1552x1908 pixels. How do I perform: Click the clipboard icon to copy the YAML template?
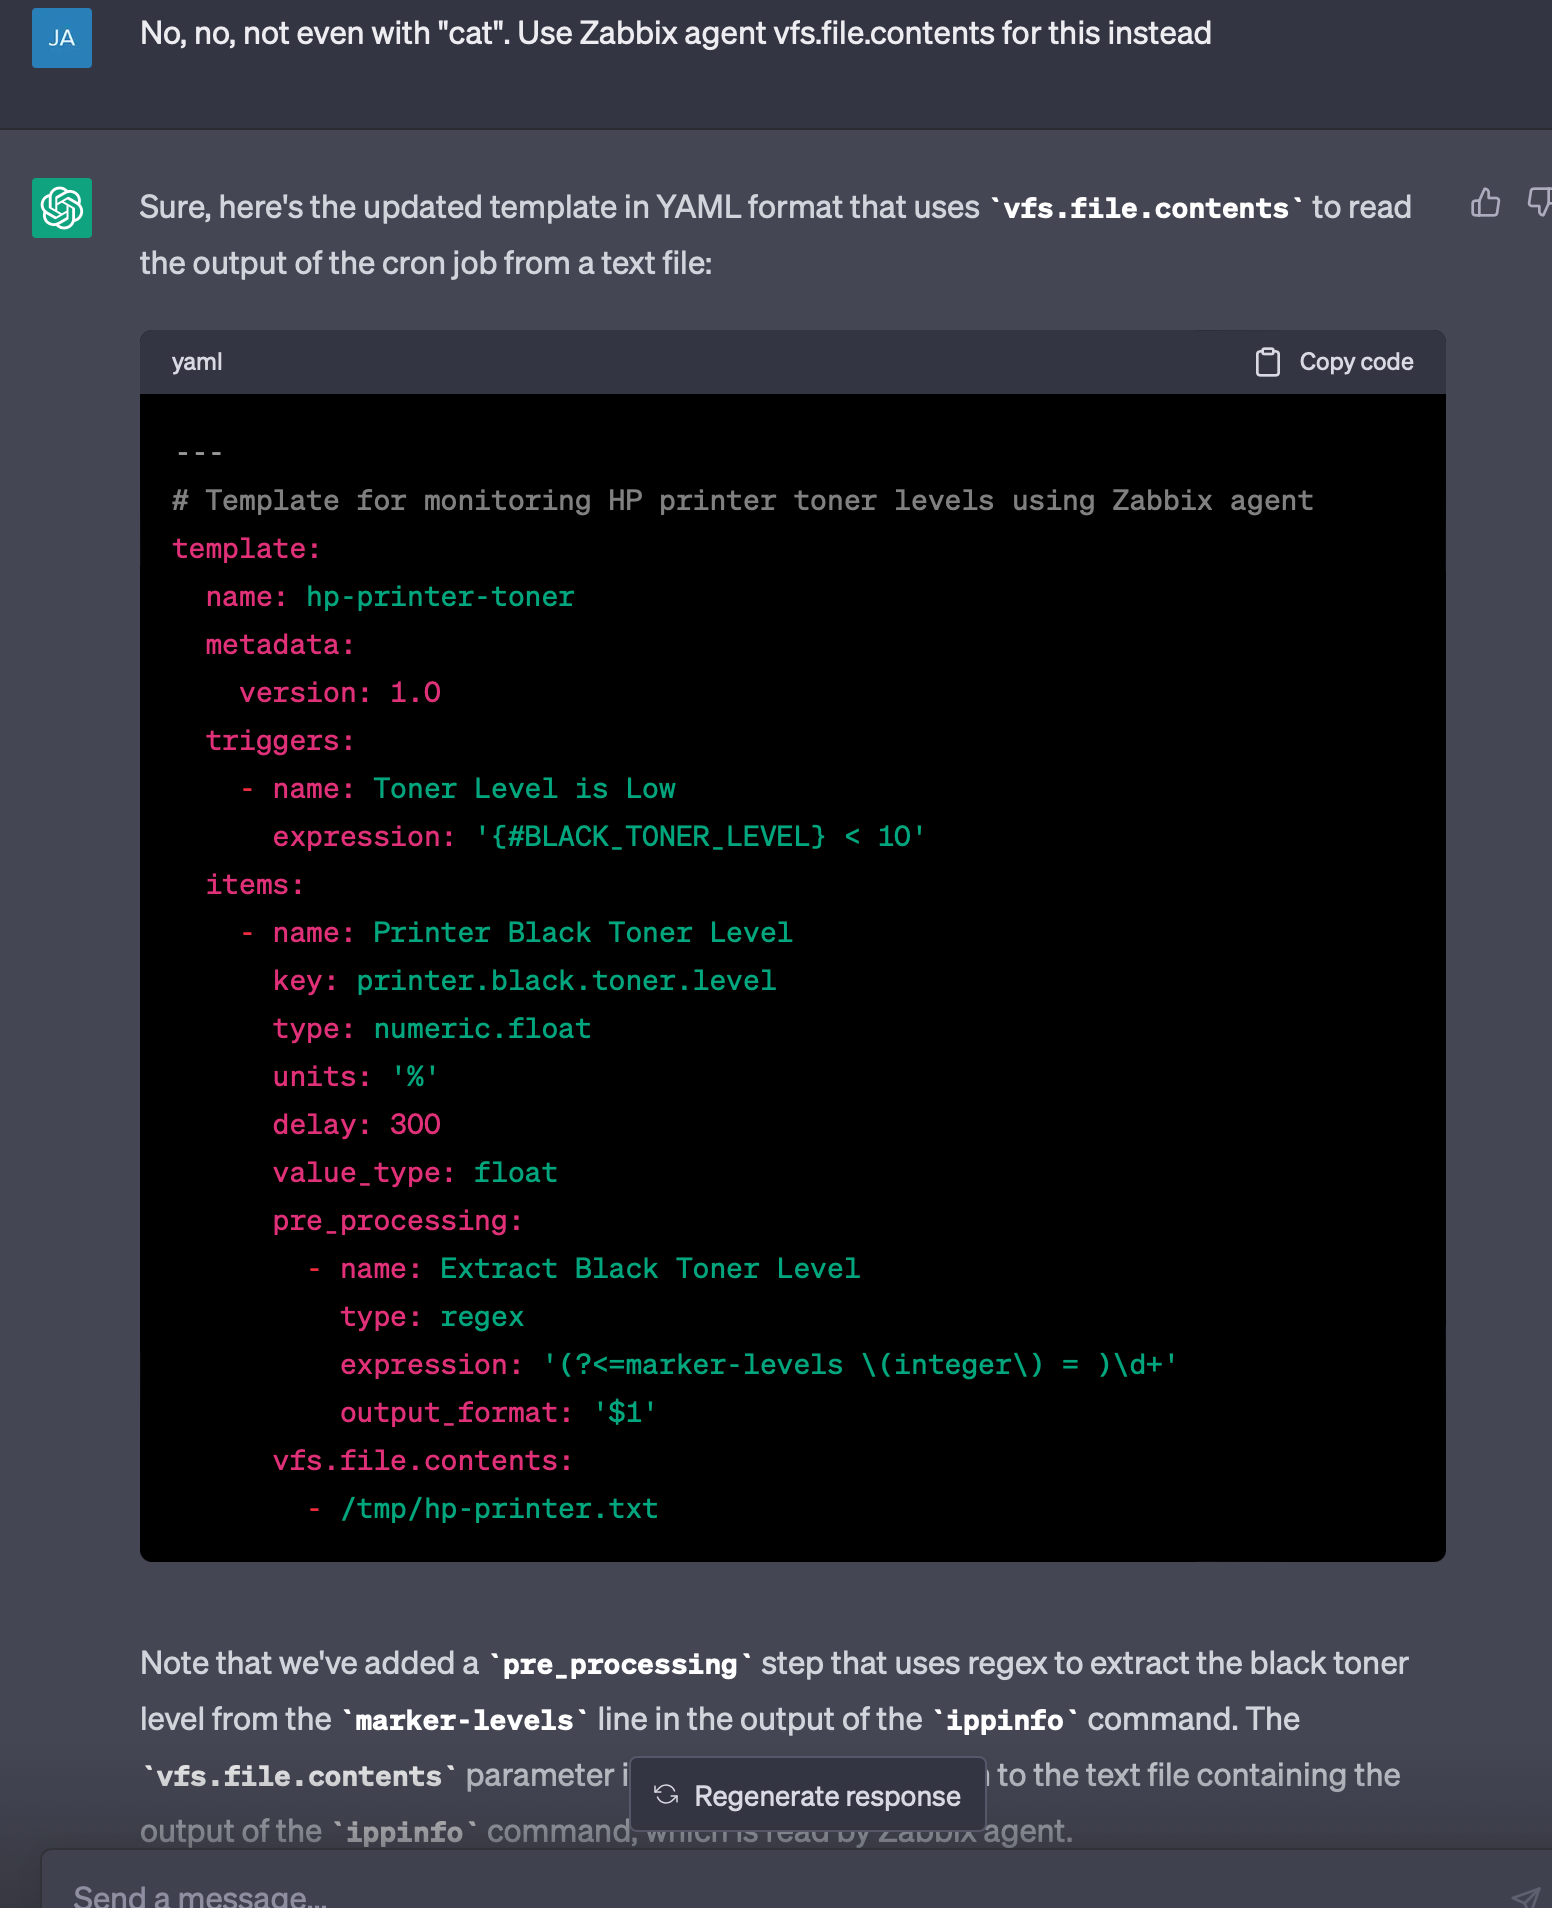(x=1268, y=362)
